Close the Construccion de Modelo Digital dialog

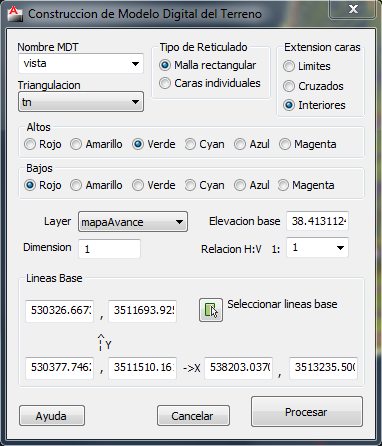tap(353, 9)
